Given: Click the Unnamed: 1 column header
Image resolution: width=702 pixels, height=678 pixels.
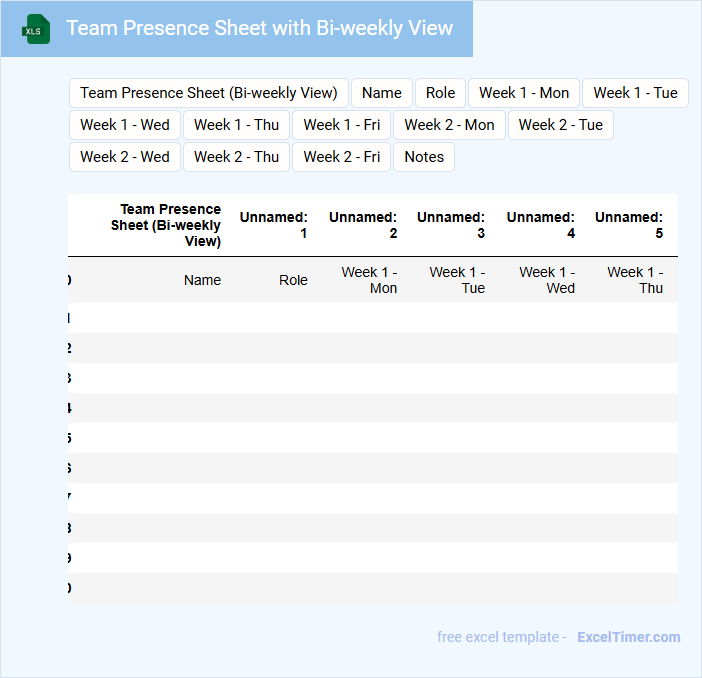Looking at the screenshot, I should tap(273, 225).
